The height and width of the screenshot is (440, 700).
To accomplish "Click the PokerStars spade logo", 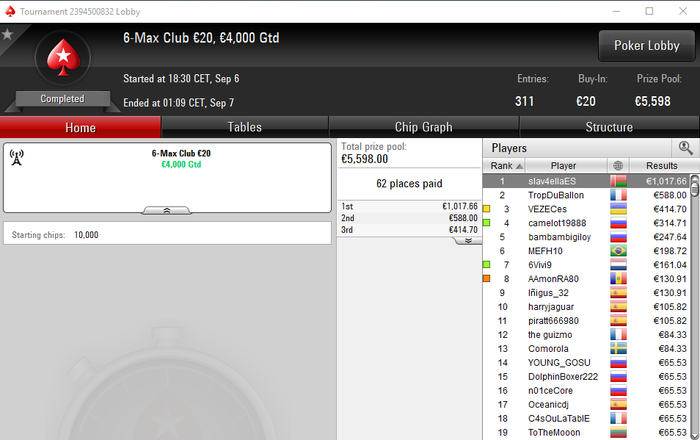I will point(63,58).
